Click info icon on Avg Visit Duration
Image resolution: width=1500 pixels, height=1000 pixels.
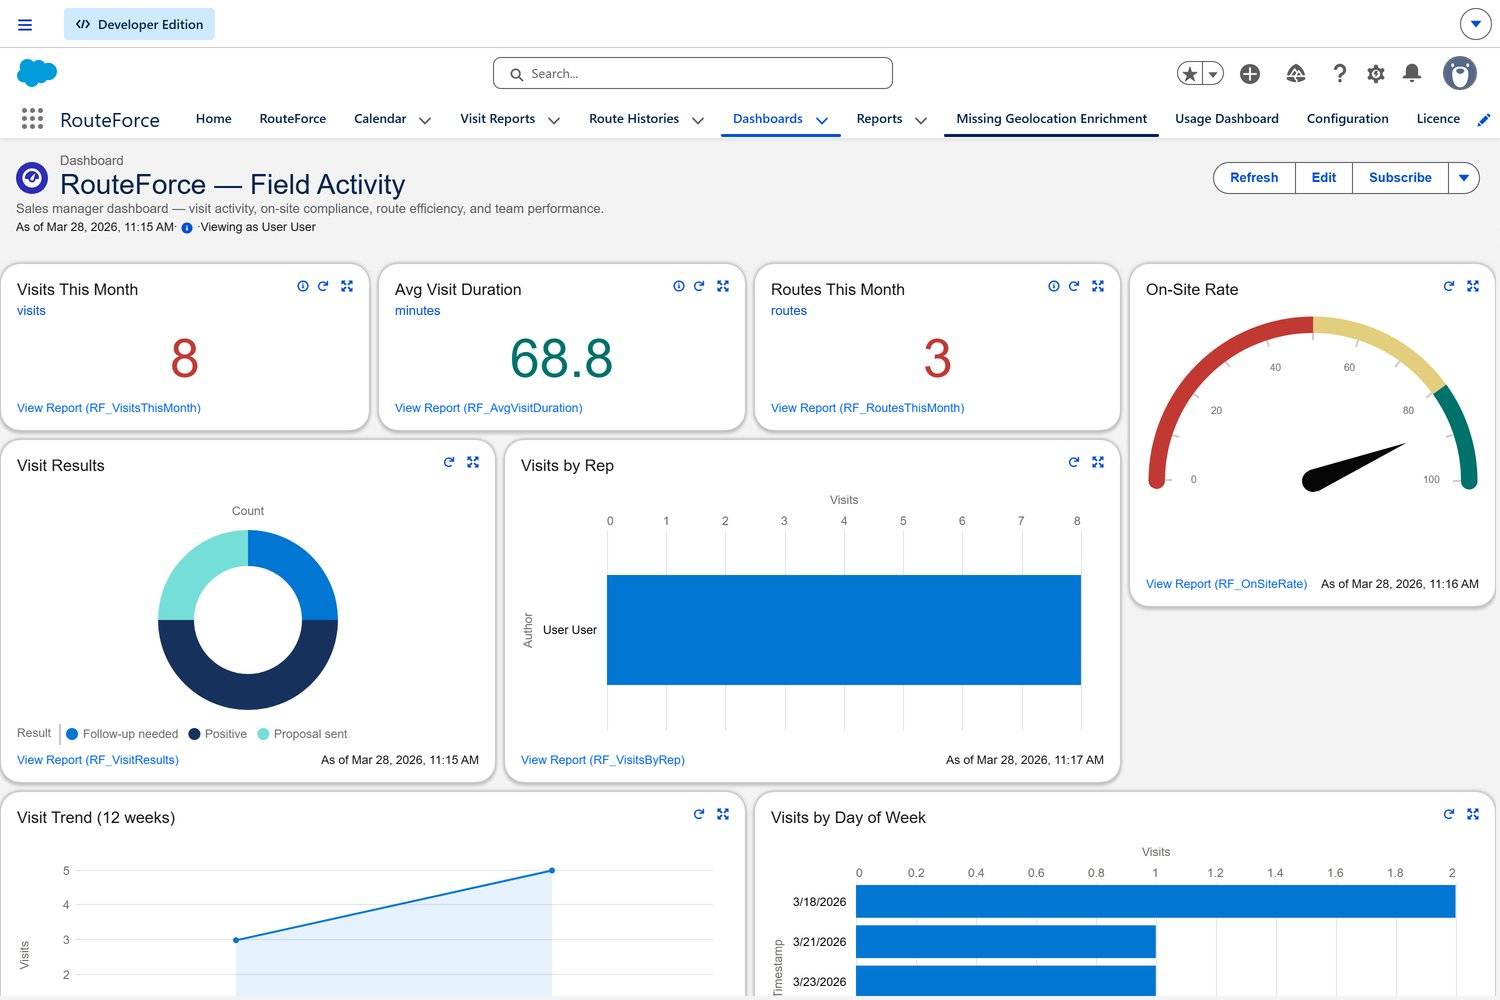(679, 286)
